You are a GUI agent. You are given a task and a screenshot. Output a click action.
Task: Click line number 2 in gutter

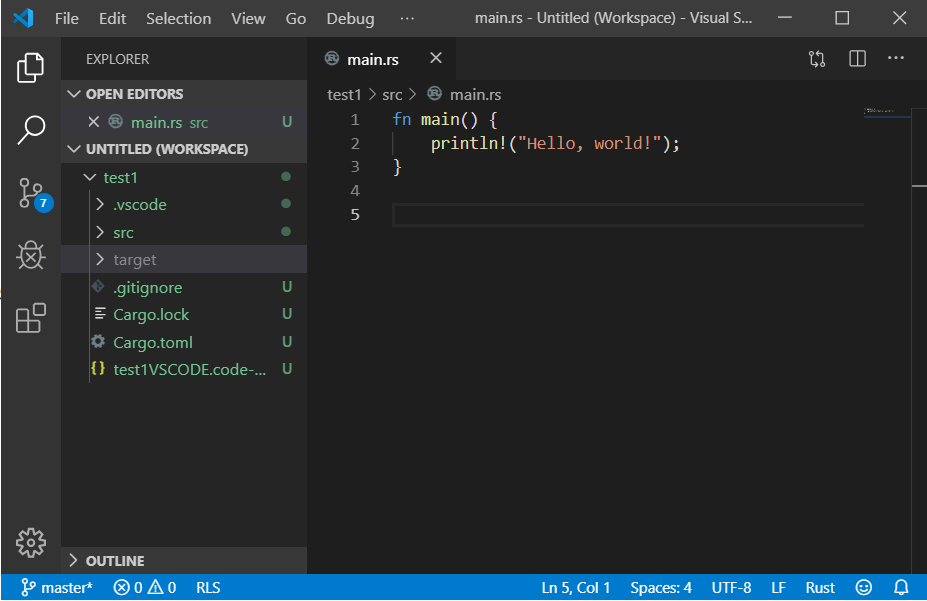point(355,144)
